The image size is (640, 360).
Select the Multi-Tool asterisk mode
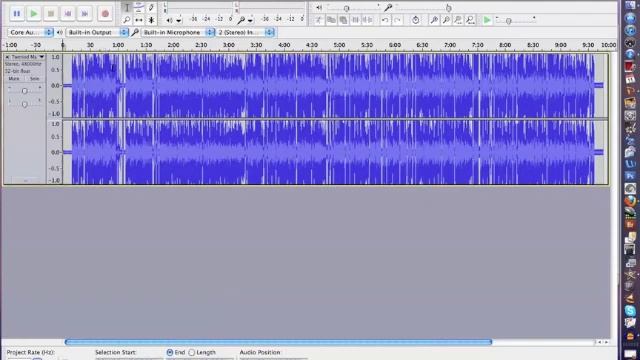151,20
